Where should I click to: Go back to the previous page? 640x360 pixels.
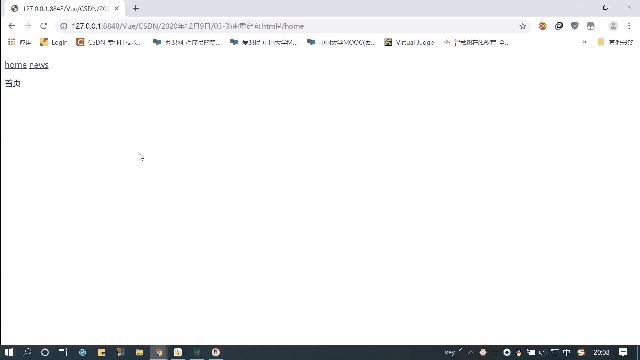[x=11, y=26]
